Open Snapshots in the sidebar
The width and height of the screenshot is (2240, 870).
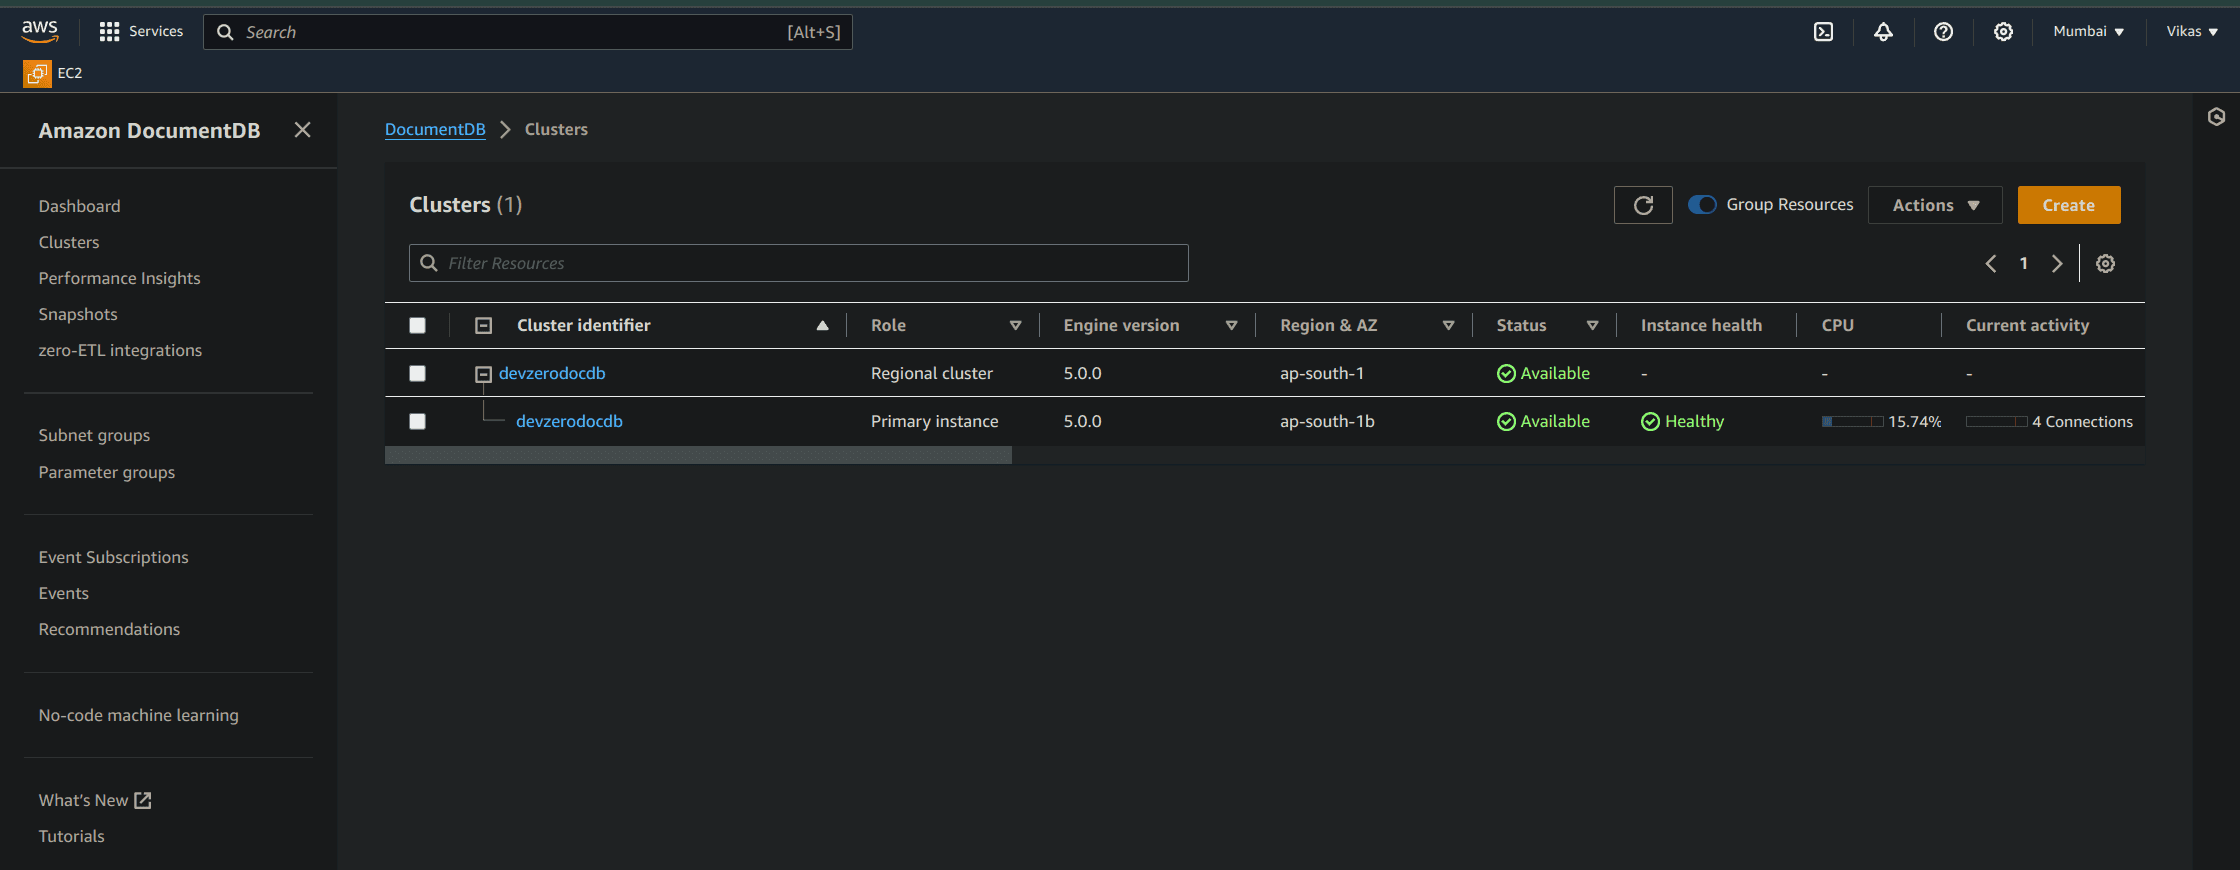click(78, 314)
